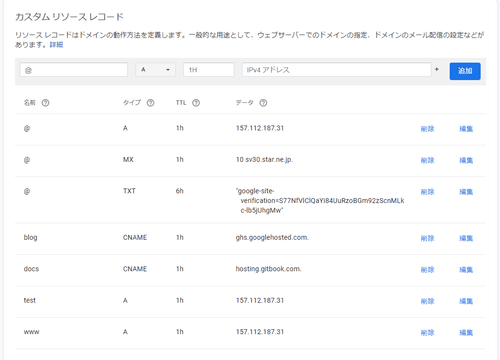Delete the docs CNAME record
The height and width of the screenshot is (360, 500).
tap(427, 270)
